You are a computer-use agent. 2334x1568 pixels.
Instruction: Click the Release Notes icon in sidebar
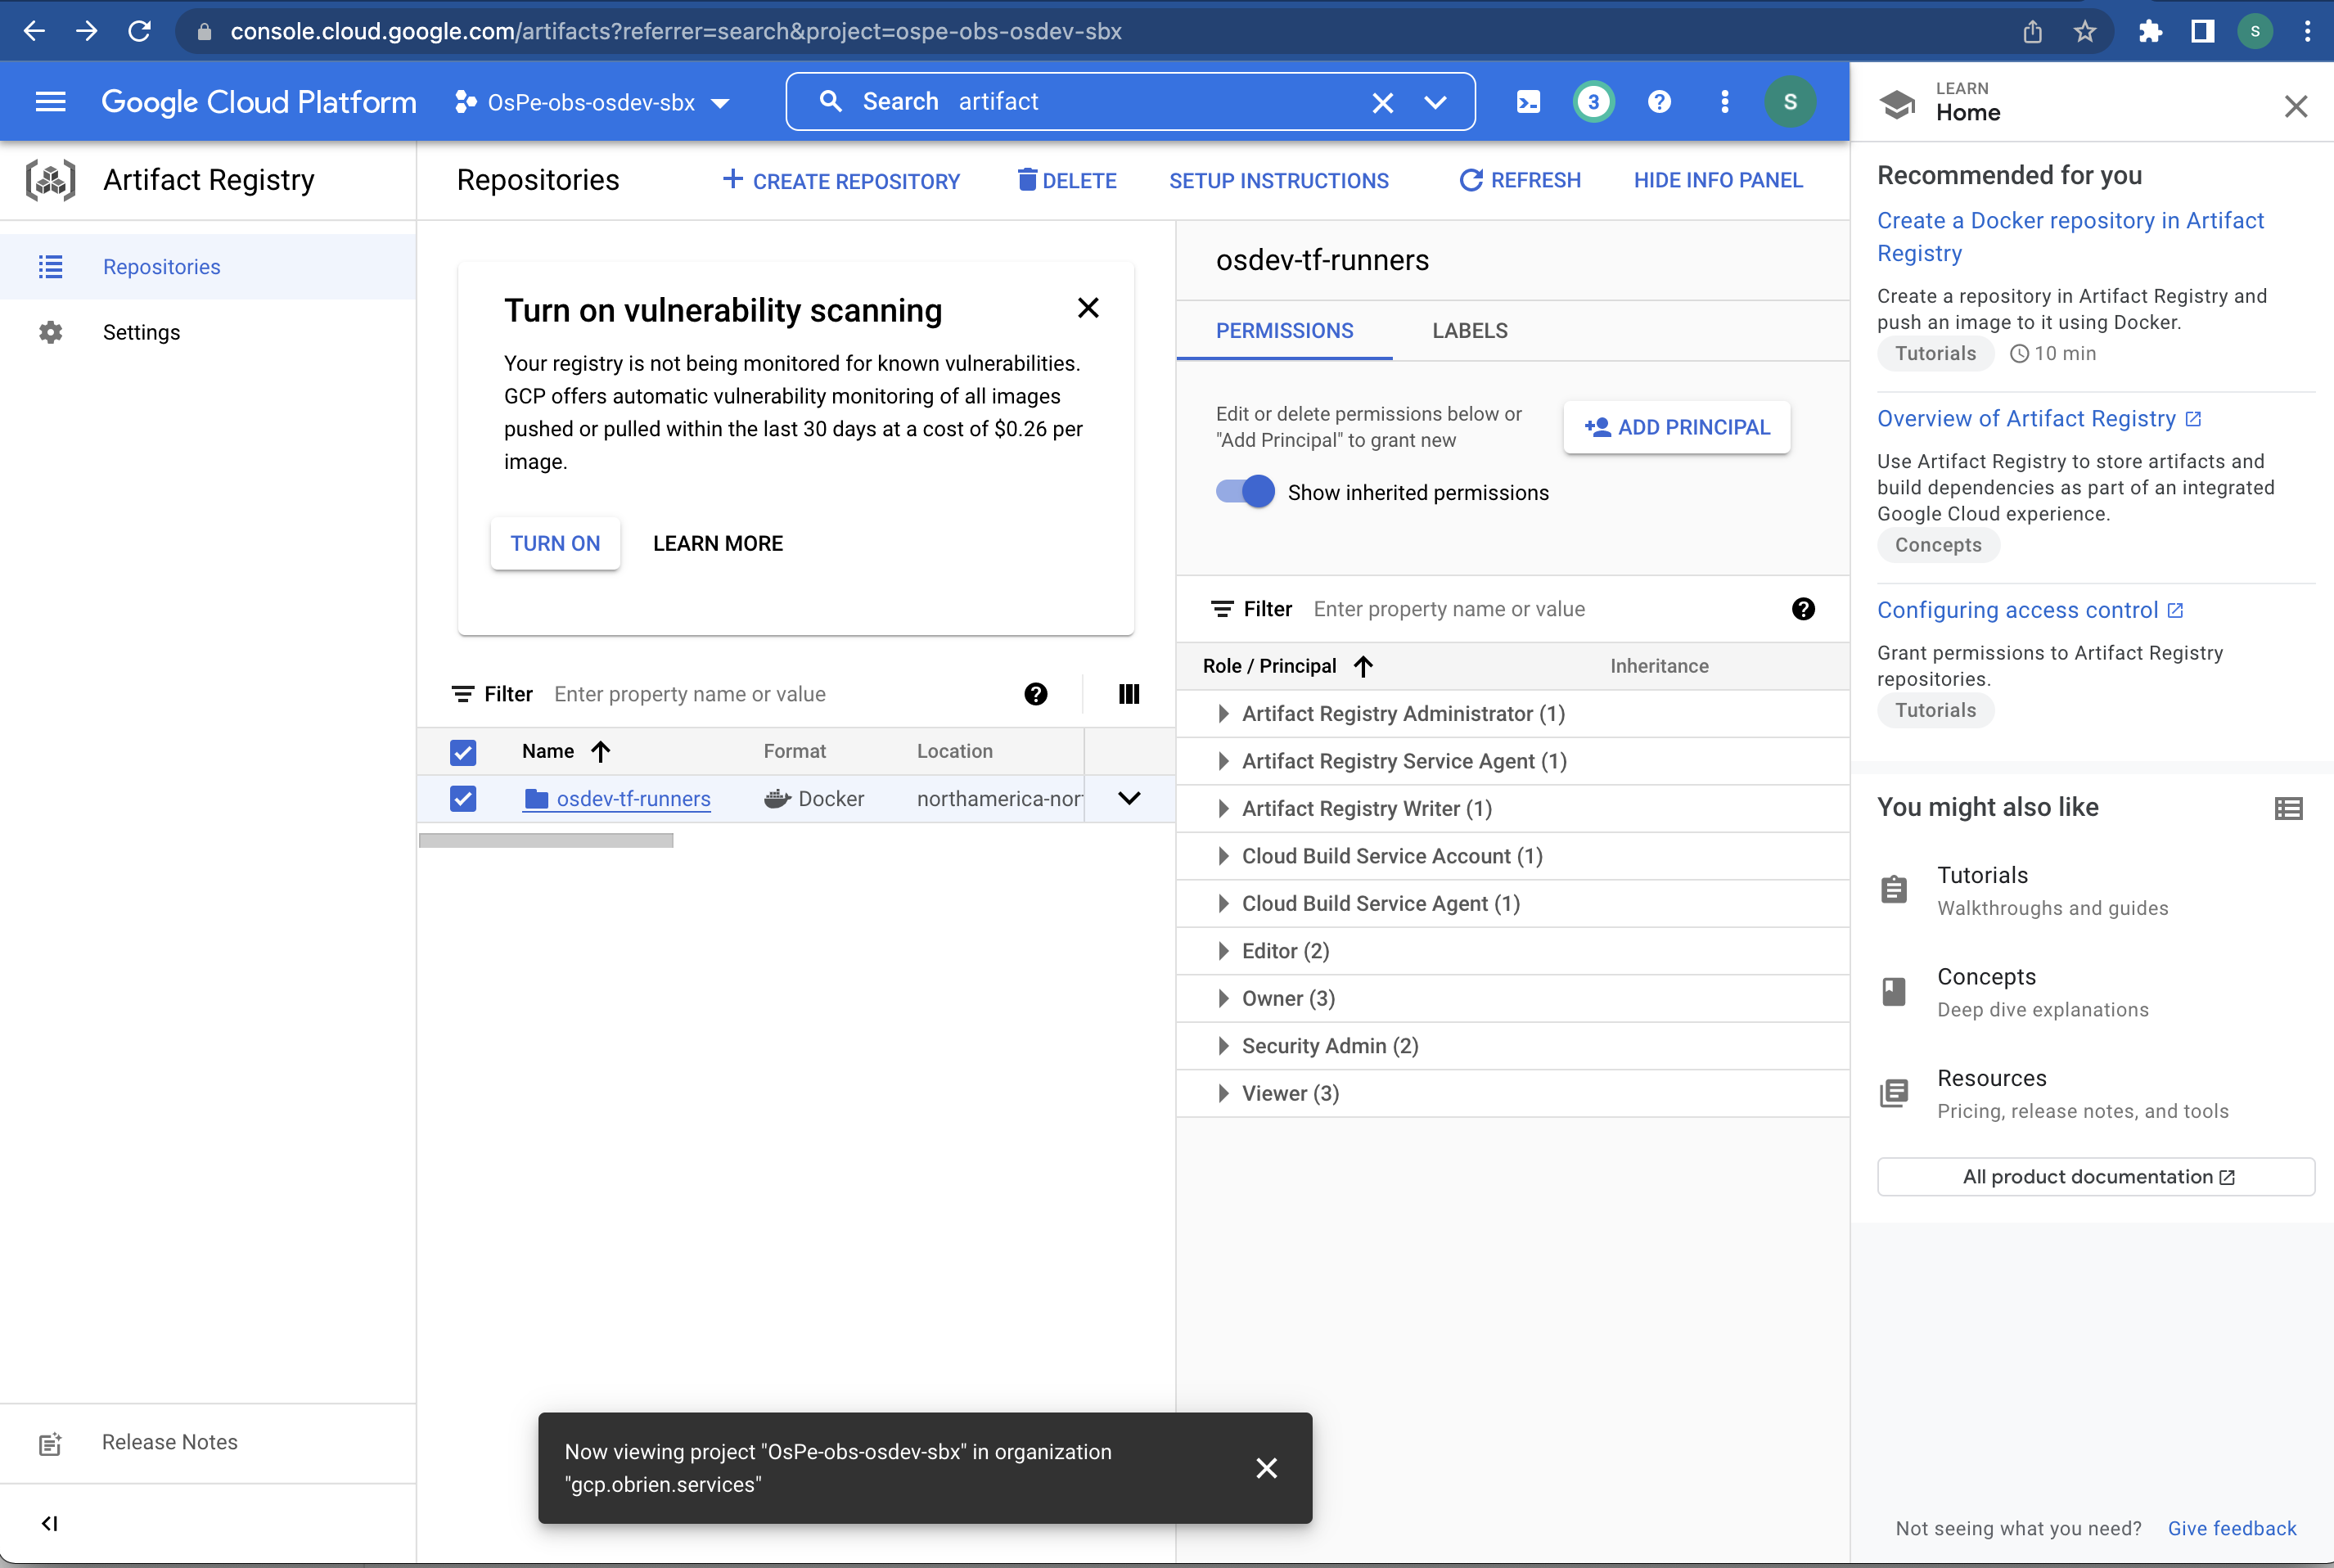click(x=50, y=1443)
